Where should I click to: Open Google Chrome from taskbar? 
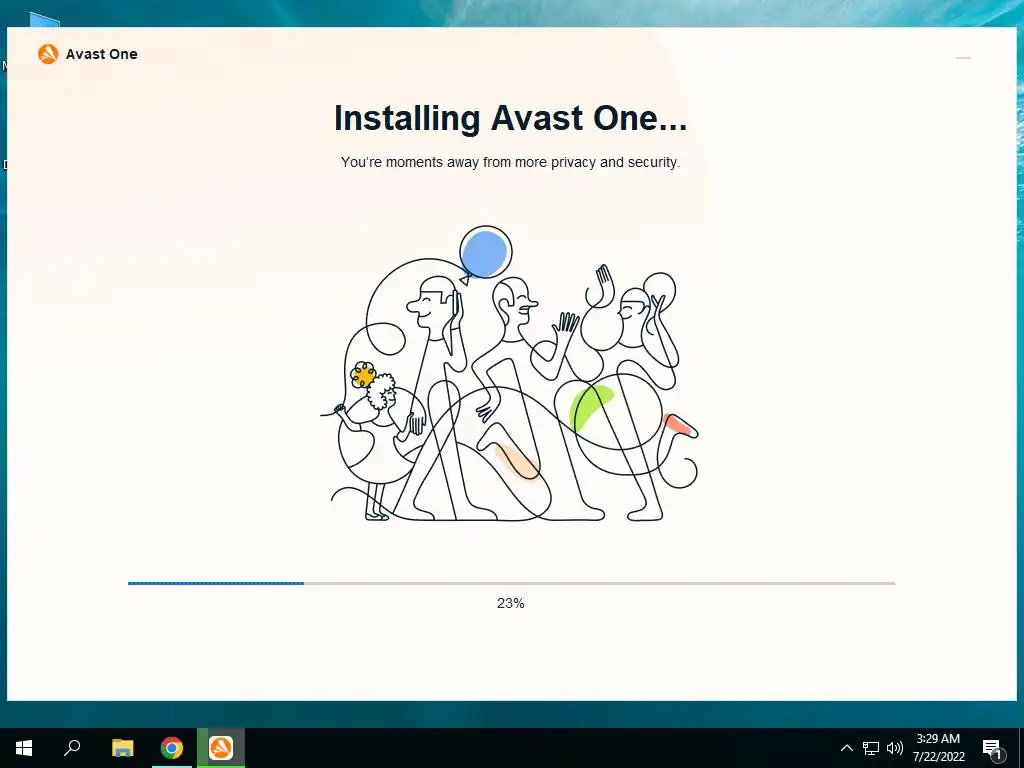pyautogui.click(x=172, y=748)
